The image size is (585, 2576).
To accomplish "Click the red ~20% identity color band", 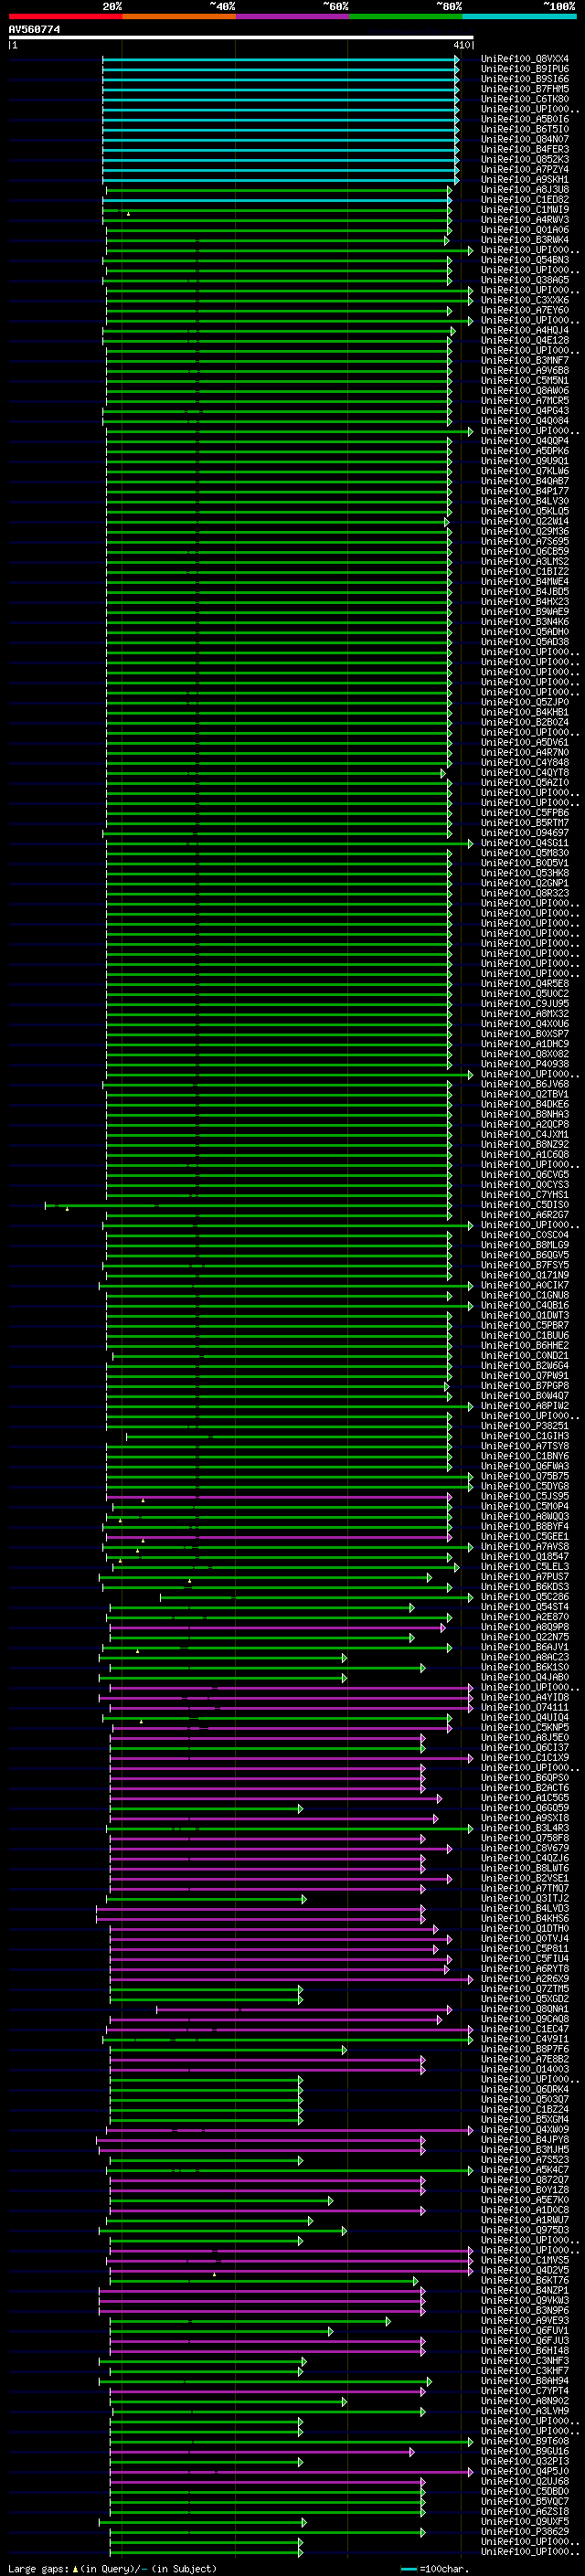I will [x=65, y=16].
